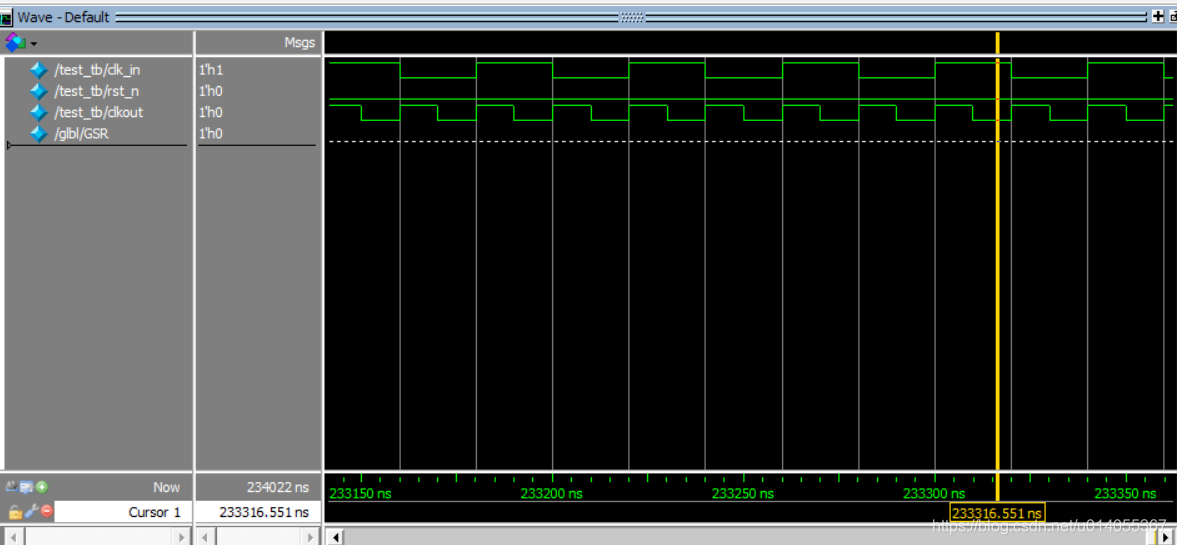Toggle leaf names display icon
The height and width of the screenshot is (545, 1177).
pos(11,487)
